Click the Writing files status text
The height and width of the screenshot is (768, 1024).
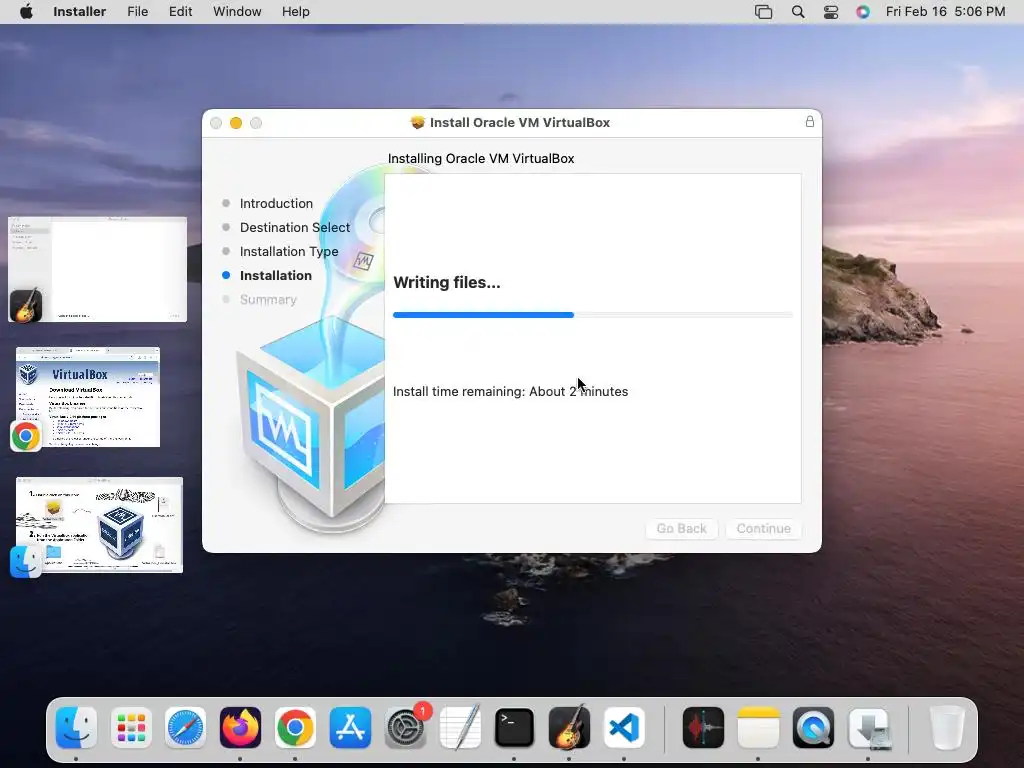tap(447, 283)
